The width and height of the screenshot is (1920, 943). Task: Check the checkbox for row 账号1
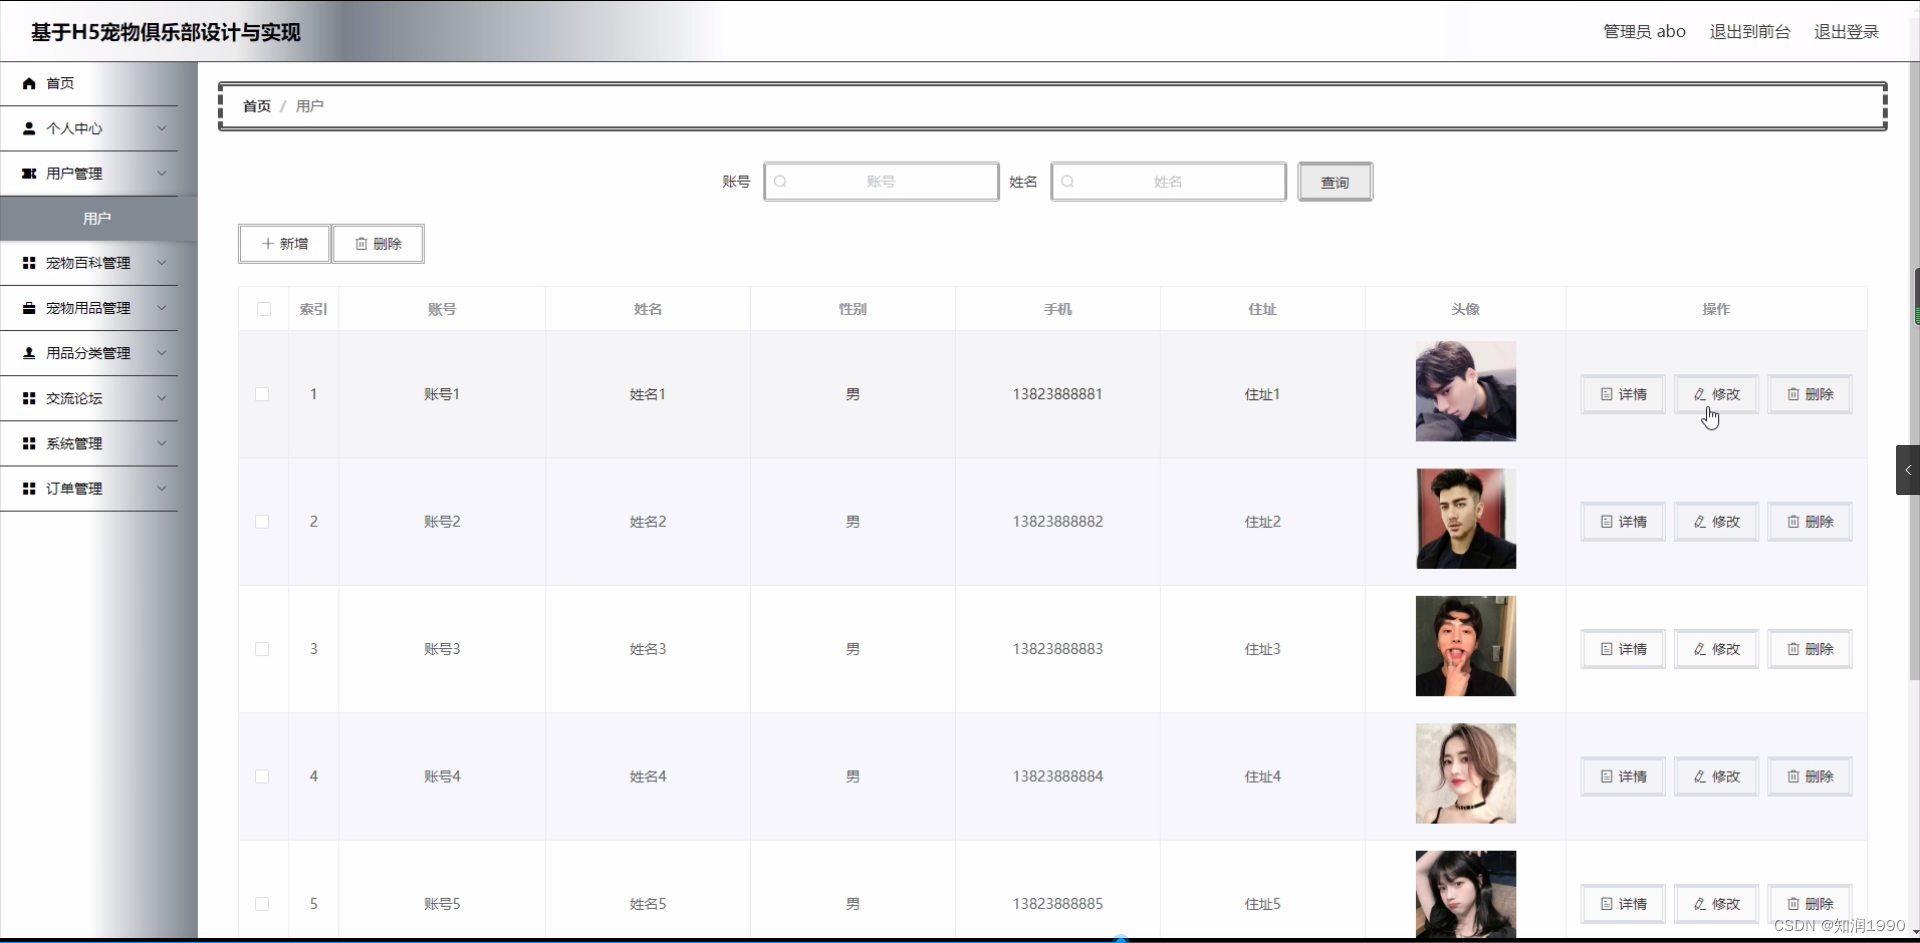[262, 394]
